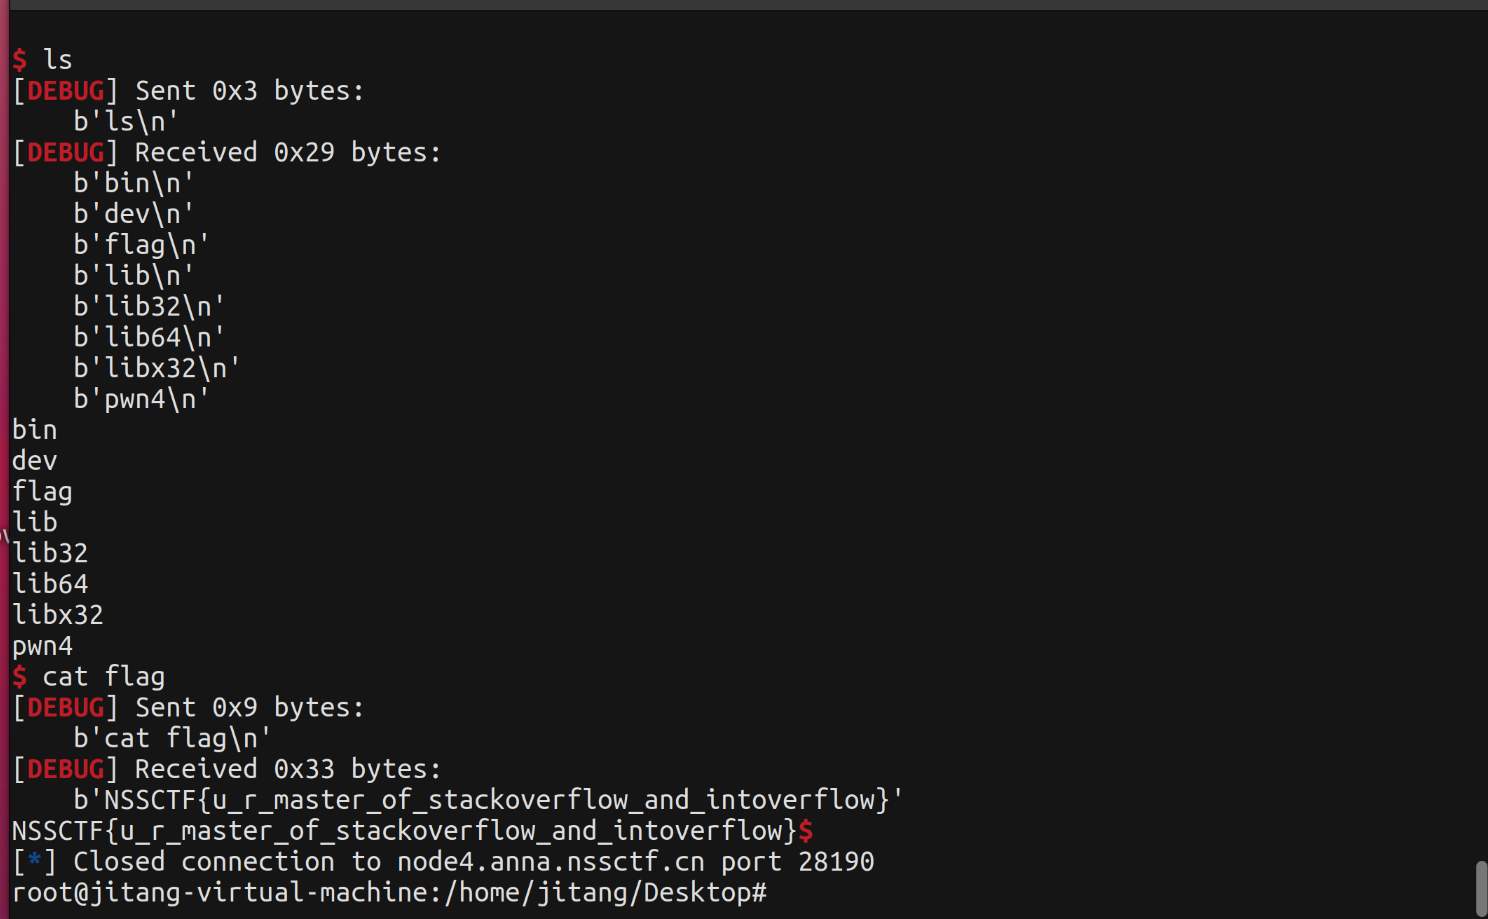1488x919 pixels.
Task: Click the "Received 0x29 bytes" debug line
Action: (x=287, y=152)
